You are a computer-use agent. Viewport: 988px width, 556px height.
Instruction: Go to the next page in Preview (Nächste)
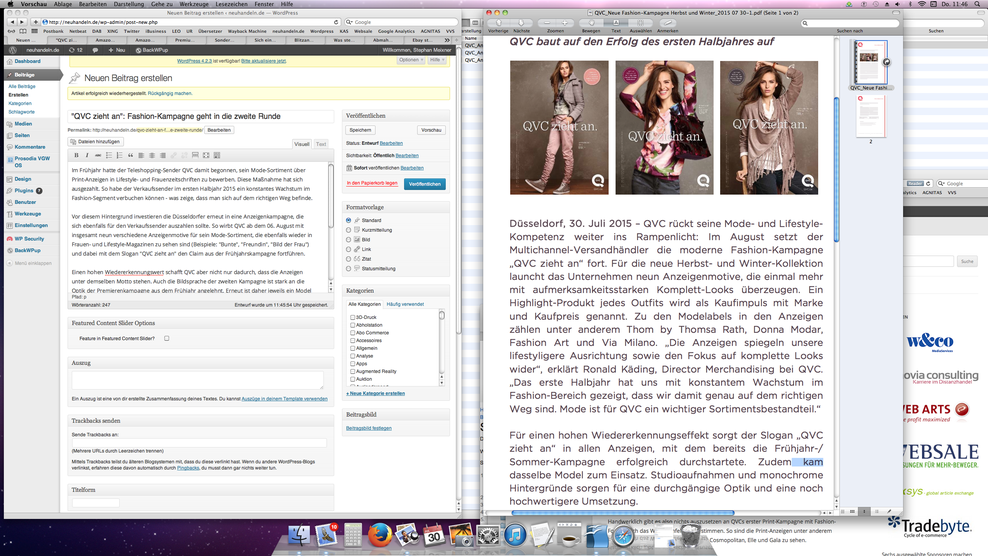tap(521, 23)
